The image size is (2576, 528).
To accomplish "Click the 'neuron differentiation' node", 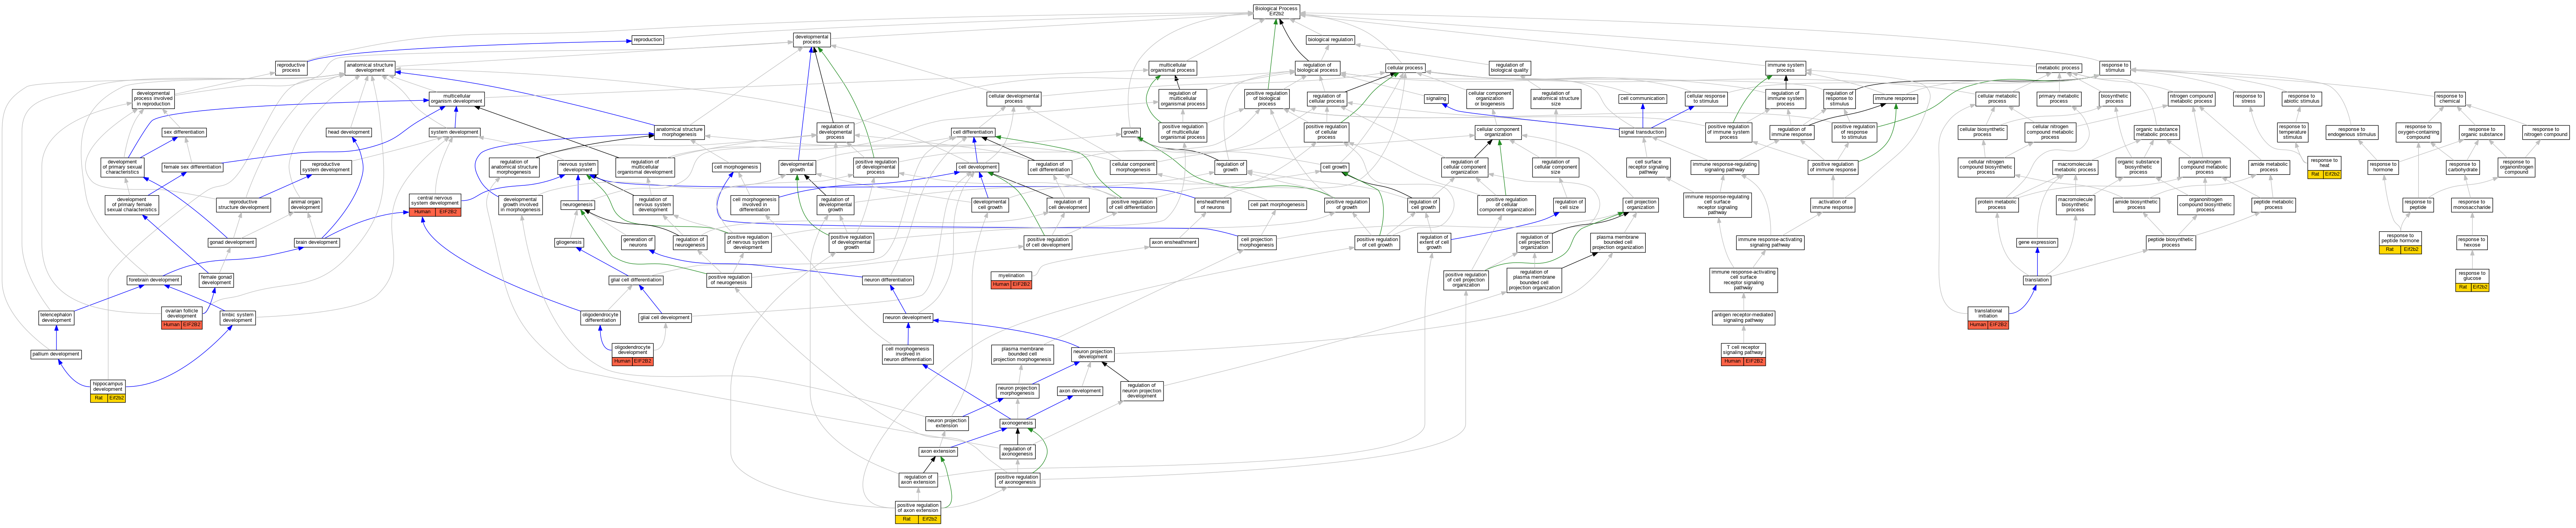I will pos(888,280).
